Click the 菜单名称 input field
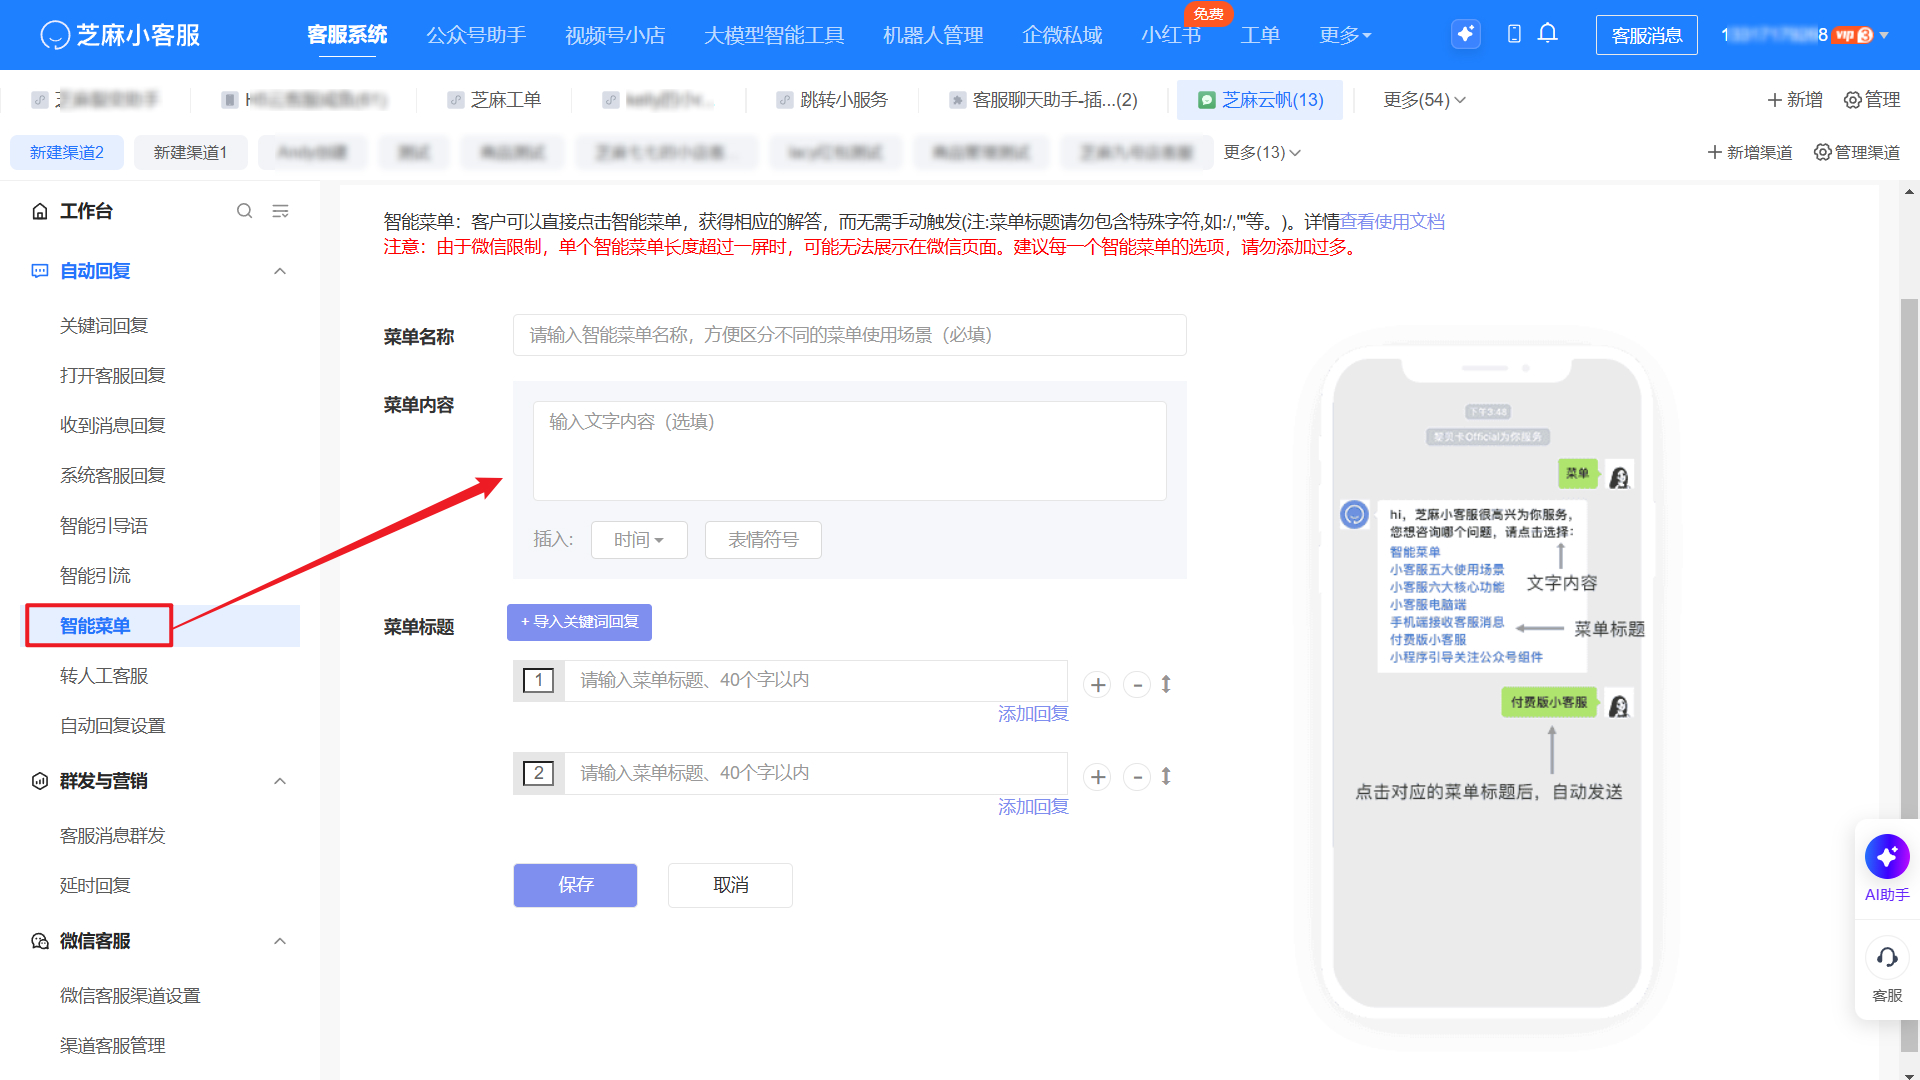 [x=849, y=335]
